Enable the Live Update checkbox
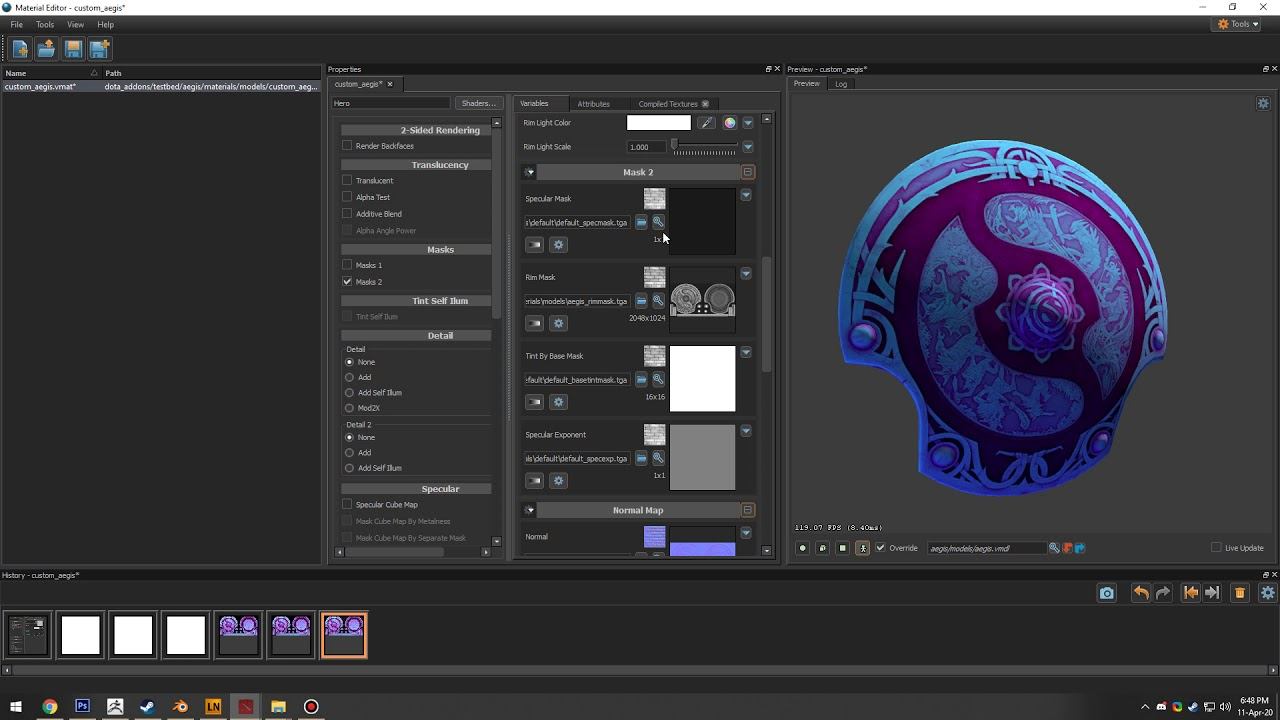 [x=1216, y=548]
